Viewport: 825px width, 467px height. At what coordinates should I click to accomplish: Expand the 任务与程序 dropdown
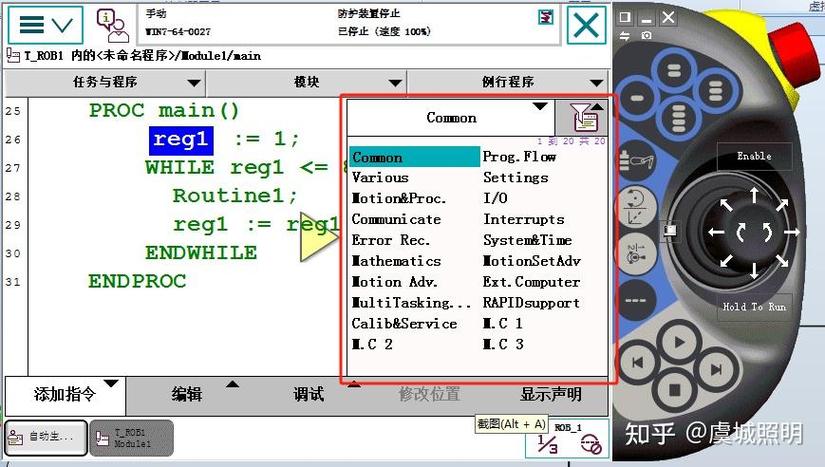[x=105, y=83]
